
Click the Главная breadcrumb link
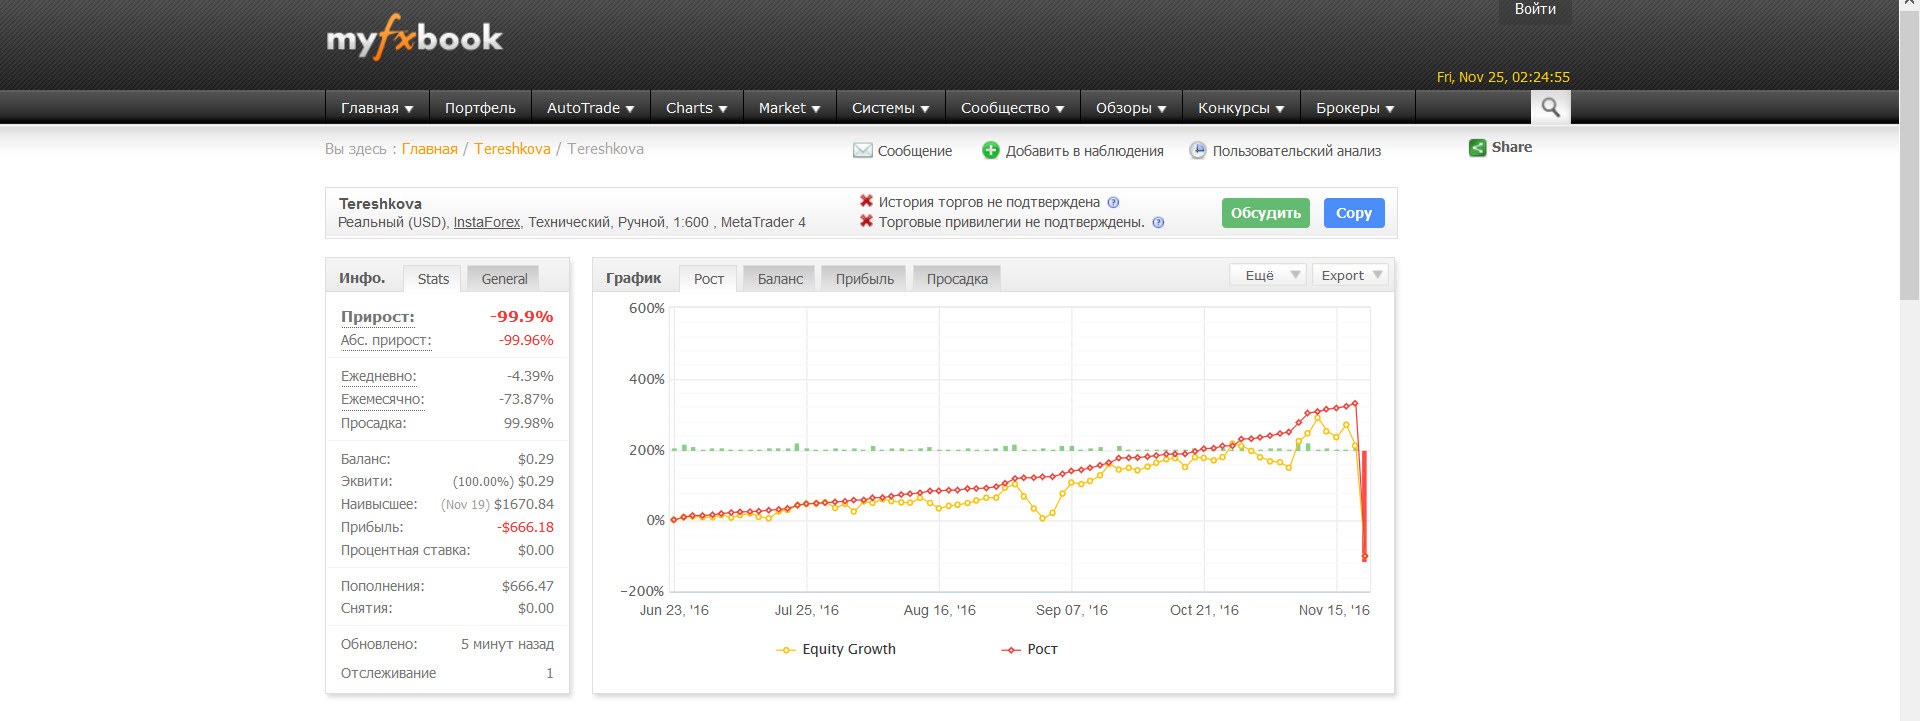pyautogui.click(x=429, y=149)
